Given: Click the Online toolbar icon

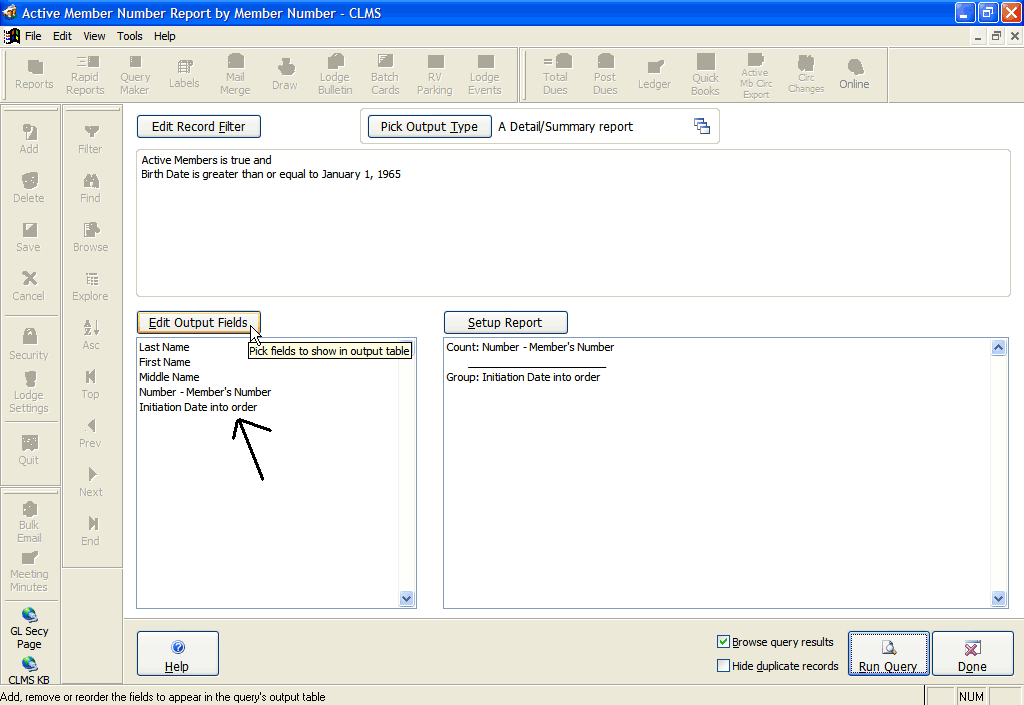Looking at the screenshot, I should [854, 73].
